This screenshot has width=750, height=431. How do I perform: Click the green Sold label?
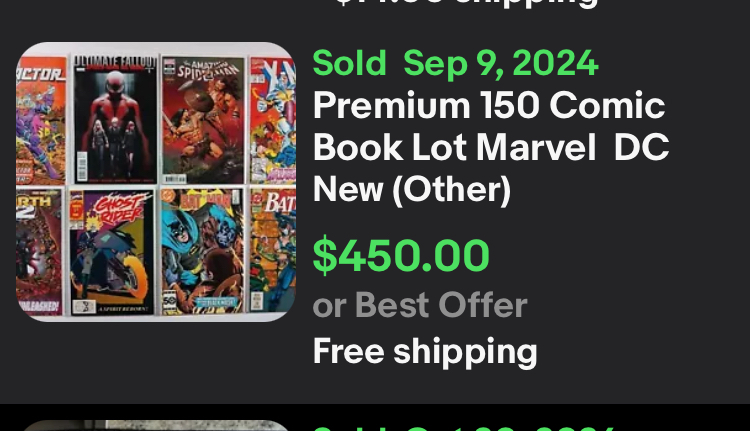(350, 63)
